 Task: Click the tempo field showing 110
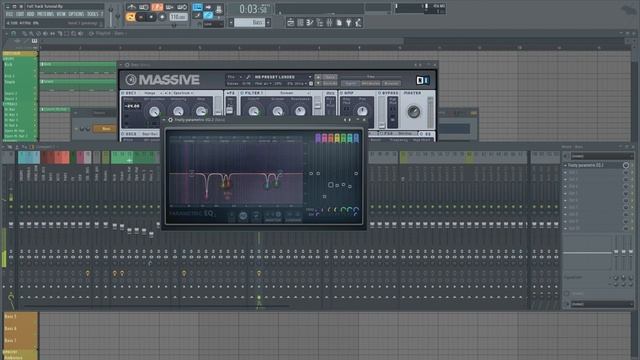pyautogui.click(x=178, y=17)
